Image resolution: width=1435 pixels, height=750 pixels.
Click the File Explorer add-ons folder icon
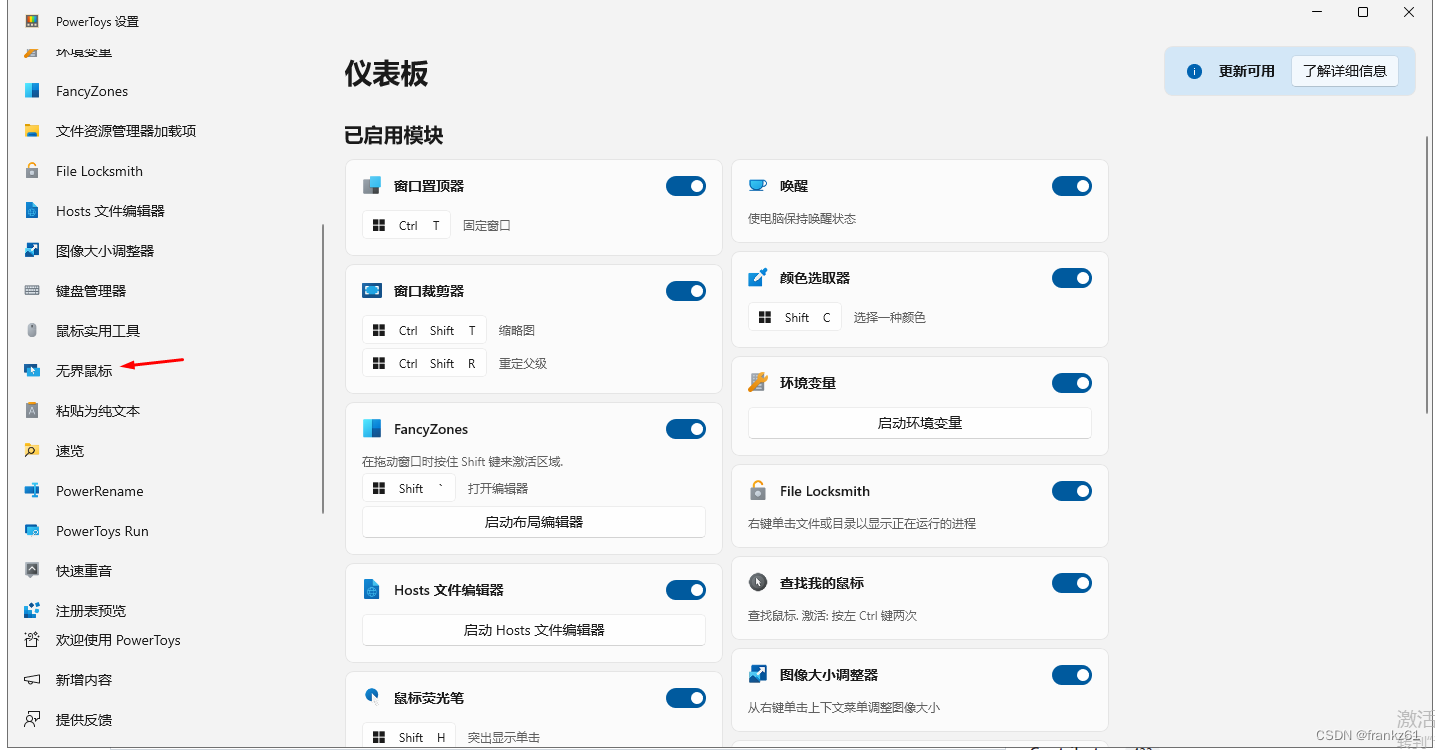coord(32,131)
